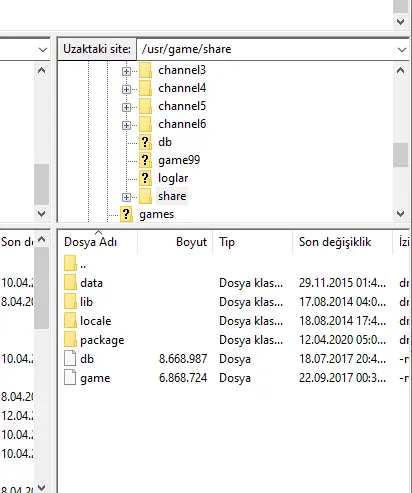
Task: Click the loglar question-mark folder icon
Action: (145, 178)
